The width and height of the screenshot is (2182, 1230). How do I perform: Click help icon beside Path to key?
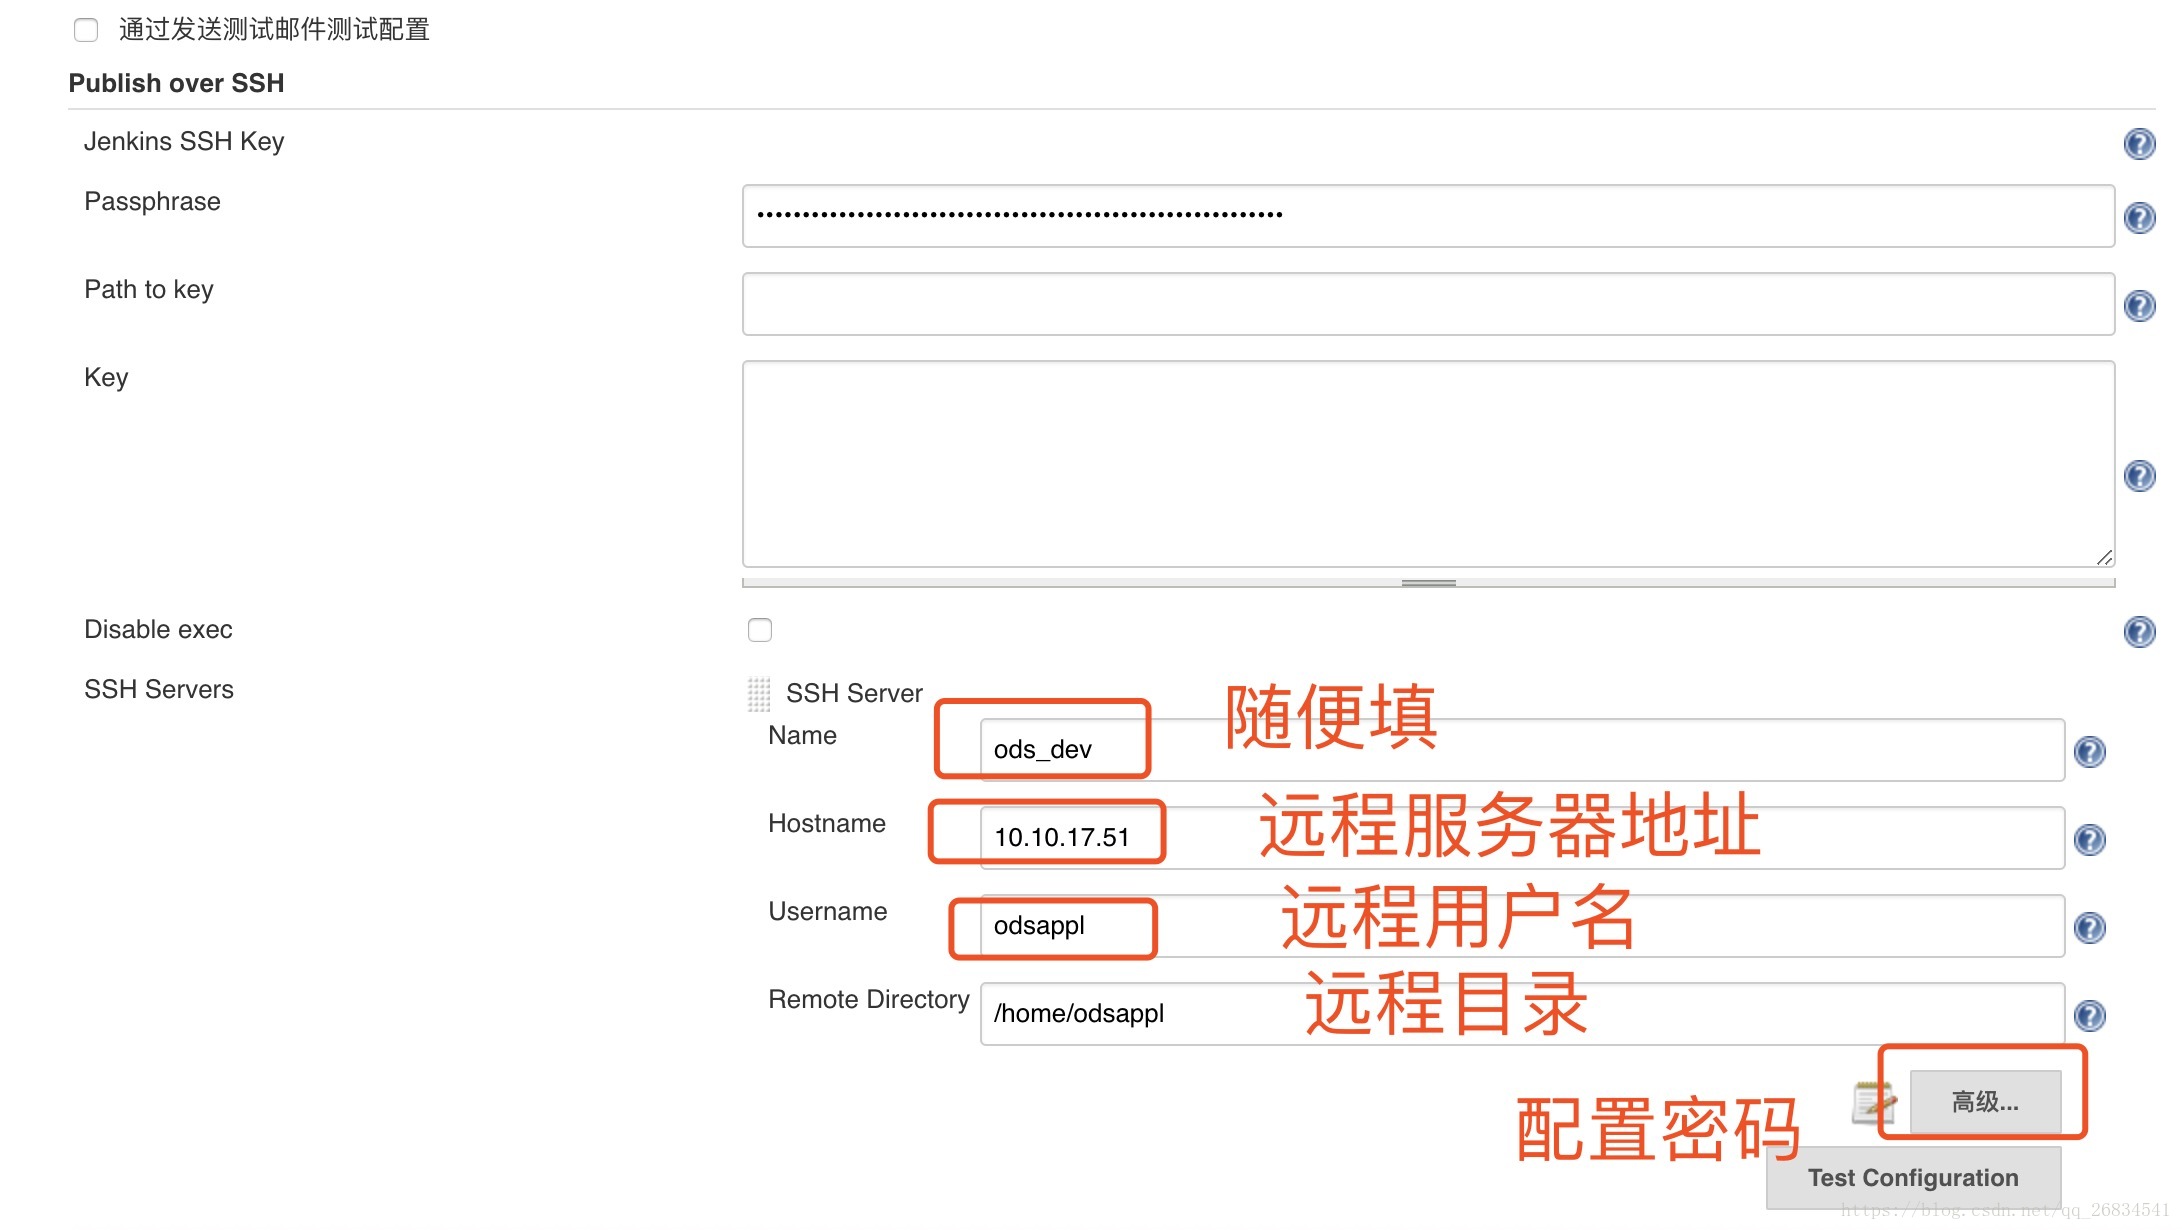pyautogui.click(x=2139, y=305)
